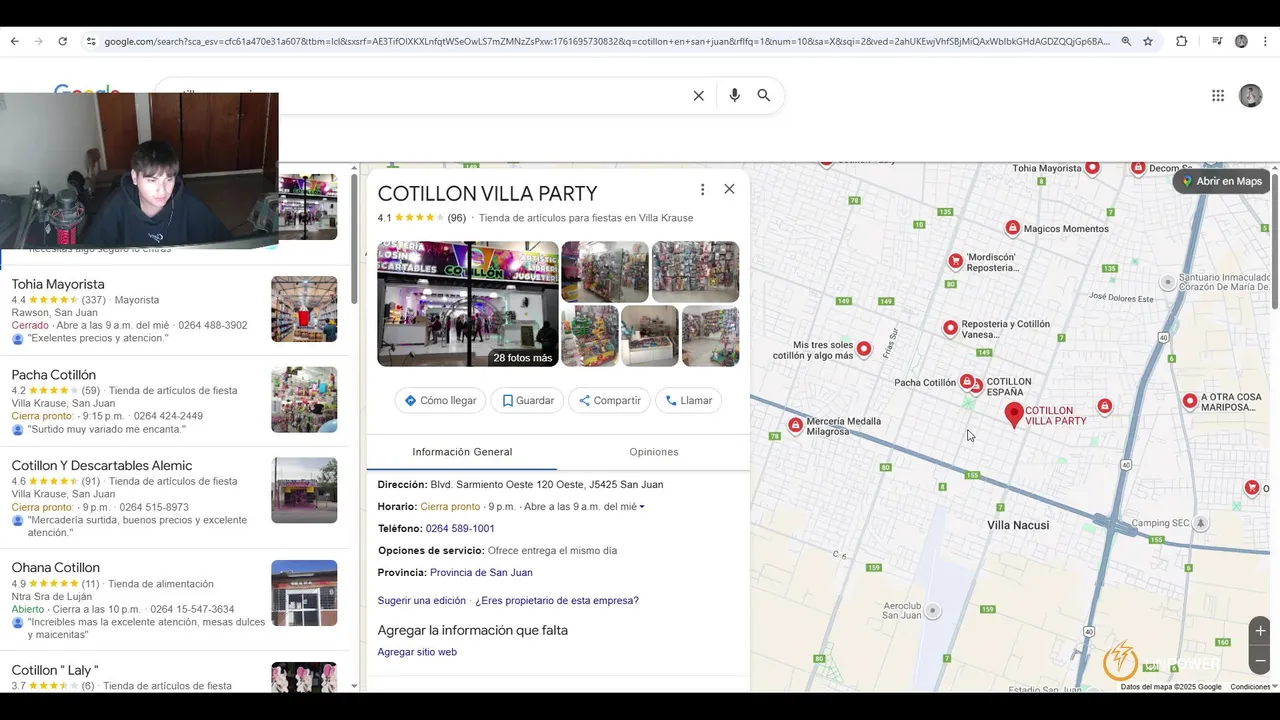1280x720 pixels.
Task: Click the browser address bar URL
Action: click(607, 41)
